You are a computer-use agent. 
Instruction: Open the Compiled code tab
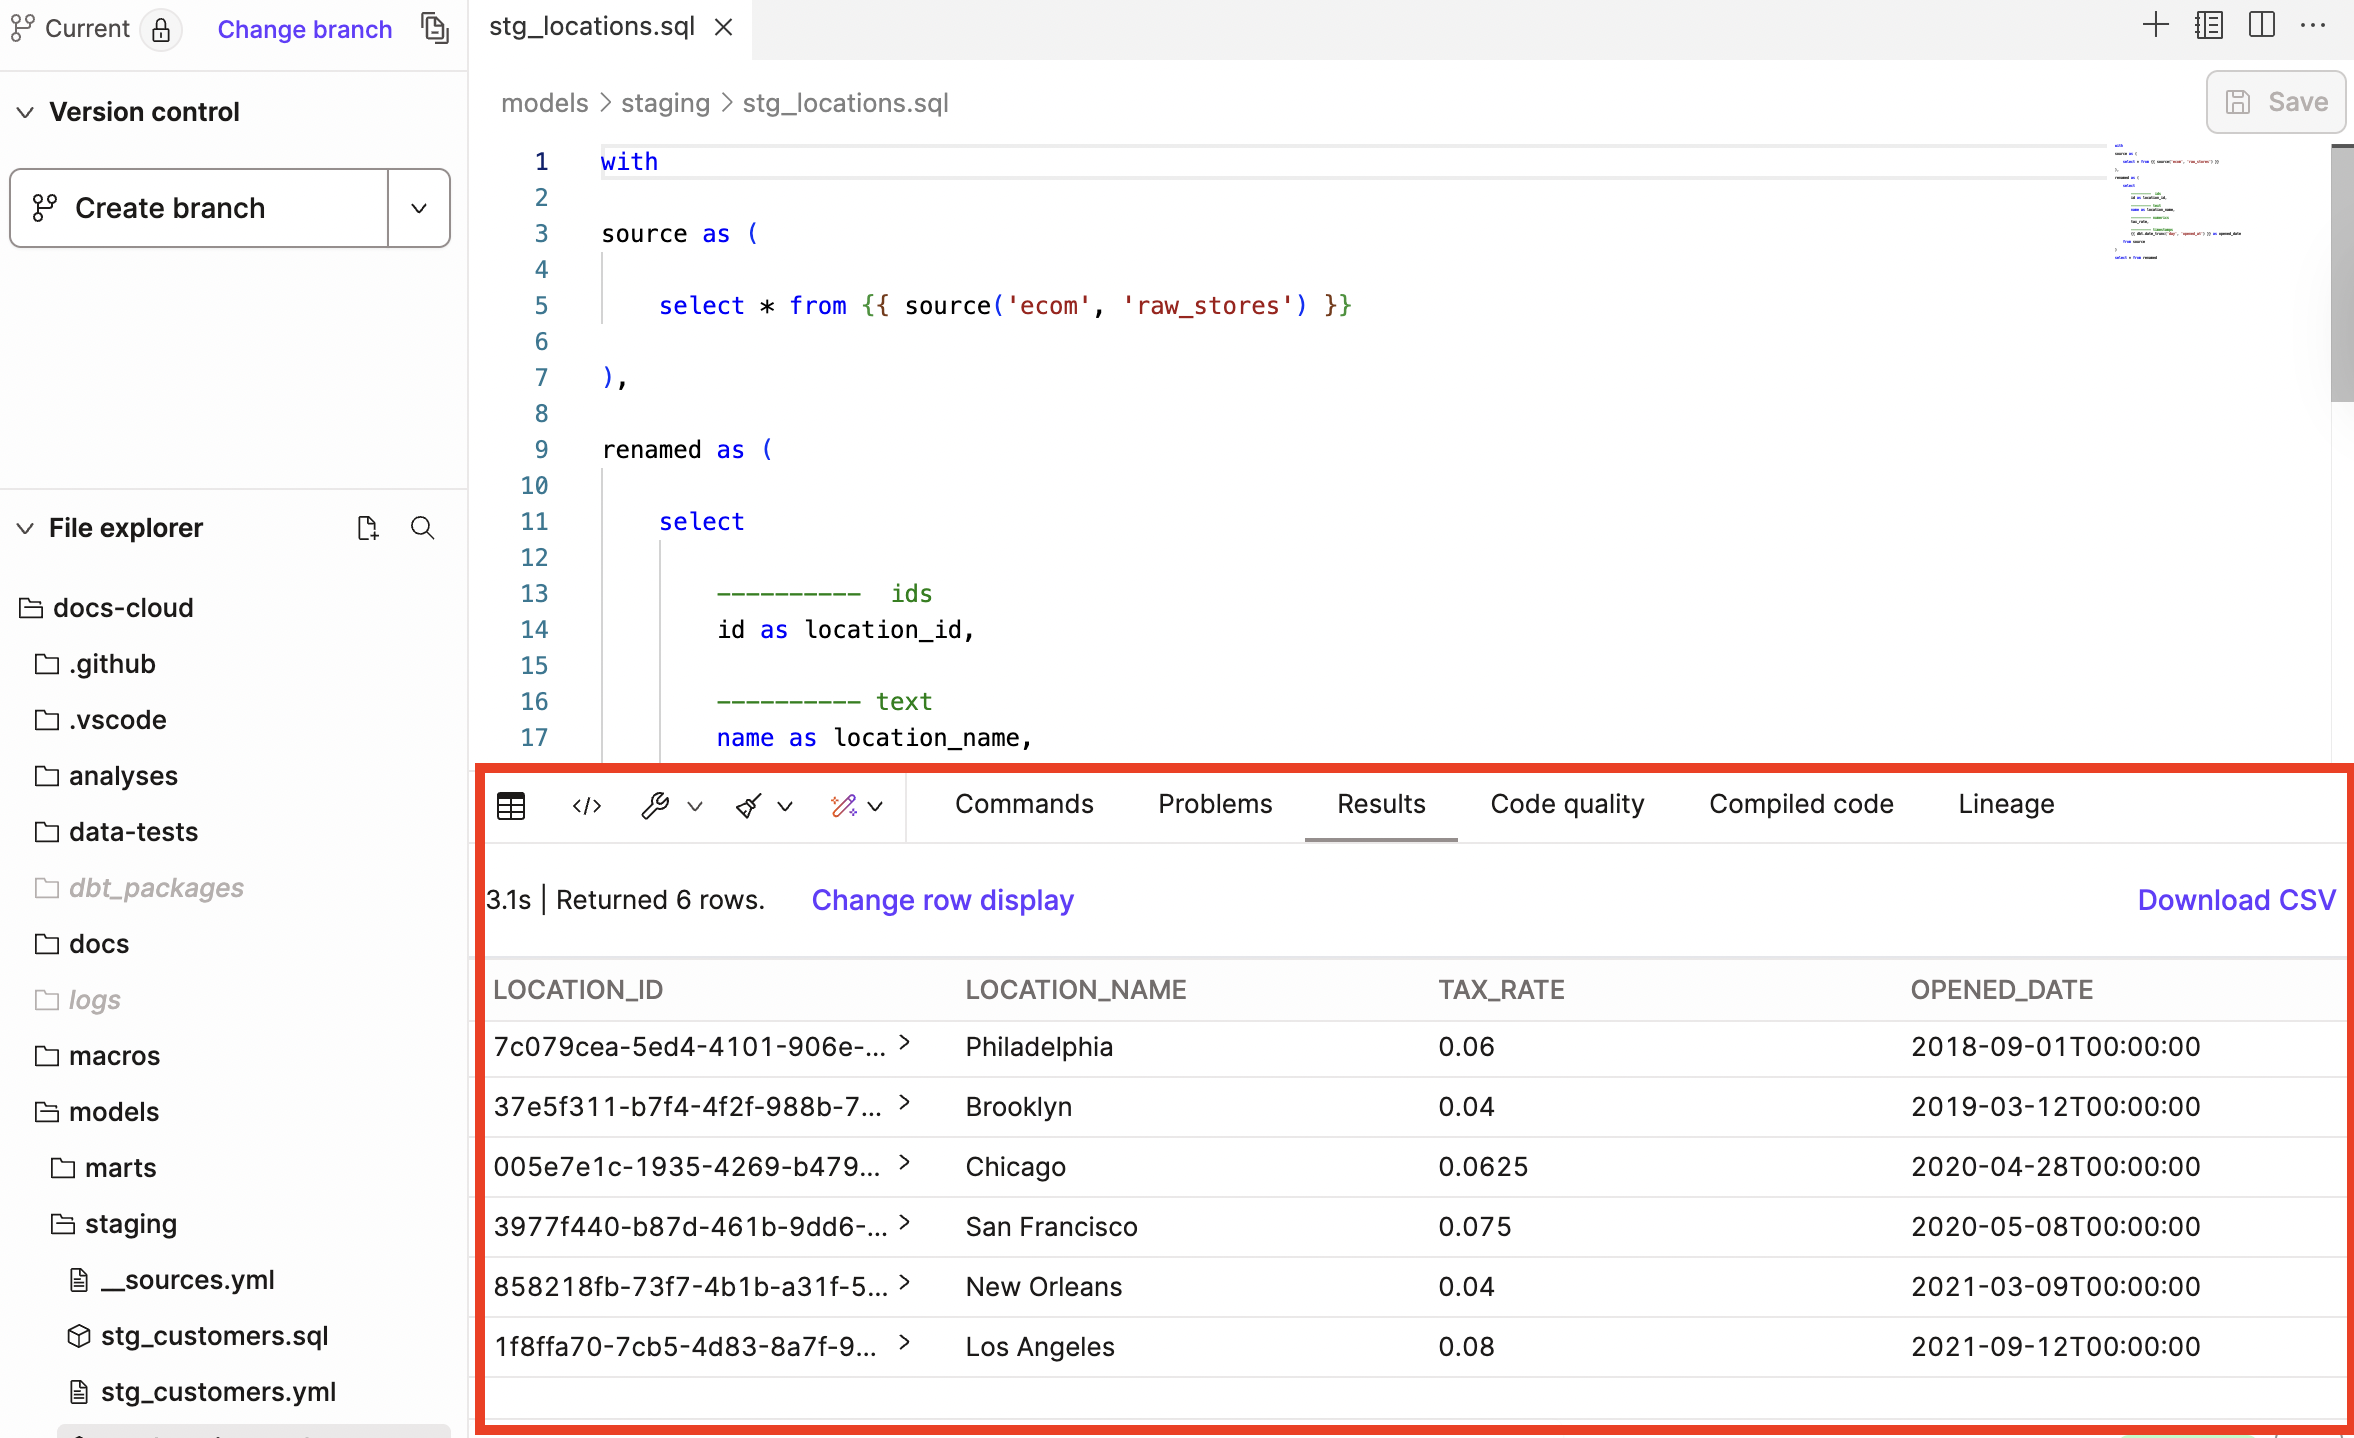(x=1799, y=803)
